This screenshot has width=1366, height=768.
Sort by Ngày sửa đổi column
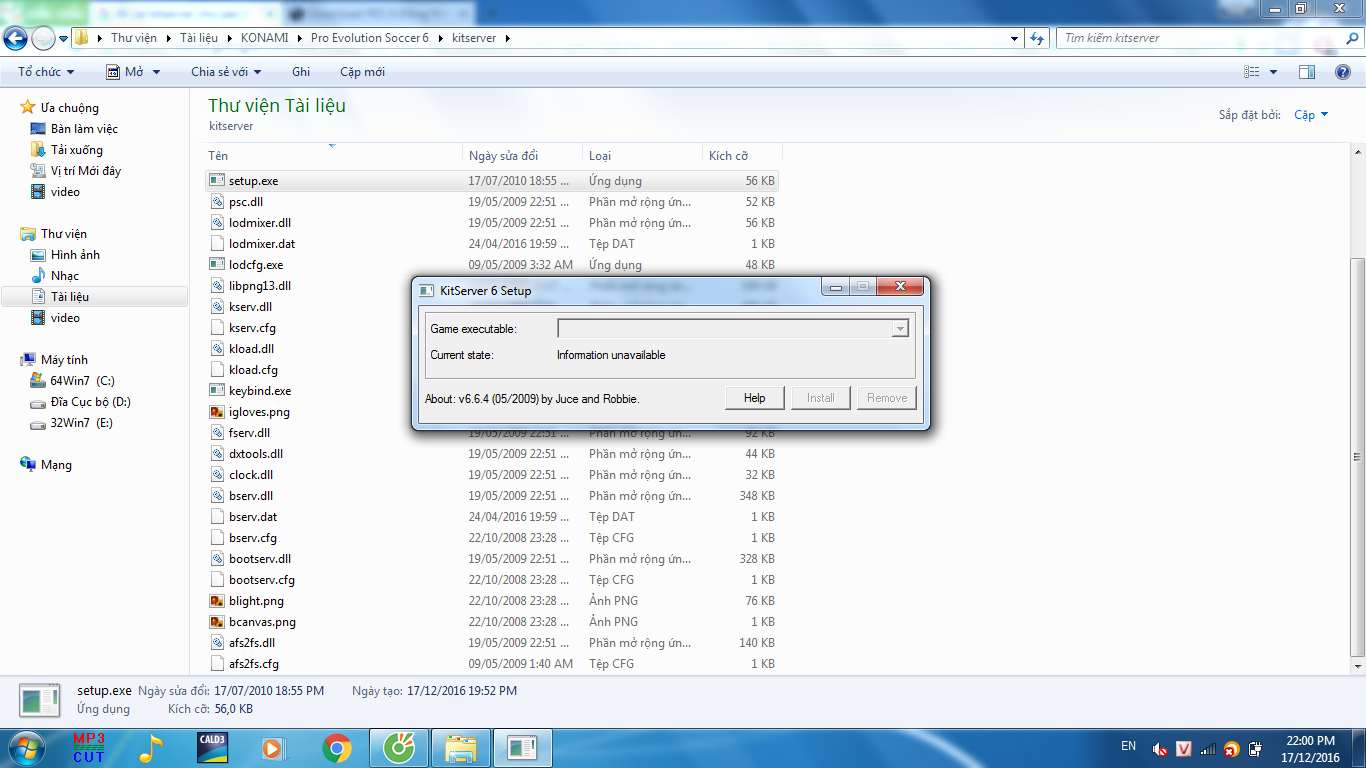coord(523,156)
